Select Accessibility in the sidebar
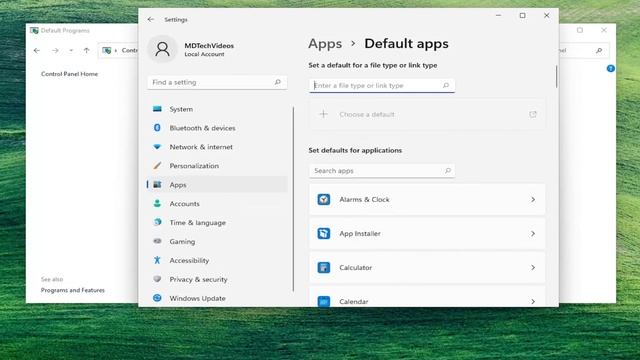This screenshot has width=640, height=360. [217, 260]
